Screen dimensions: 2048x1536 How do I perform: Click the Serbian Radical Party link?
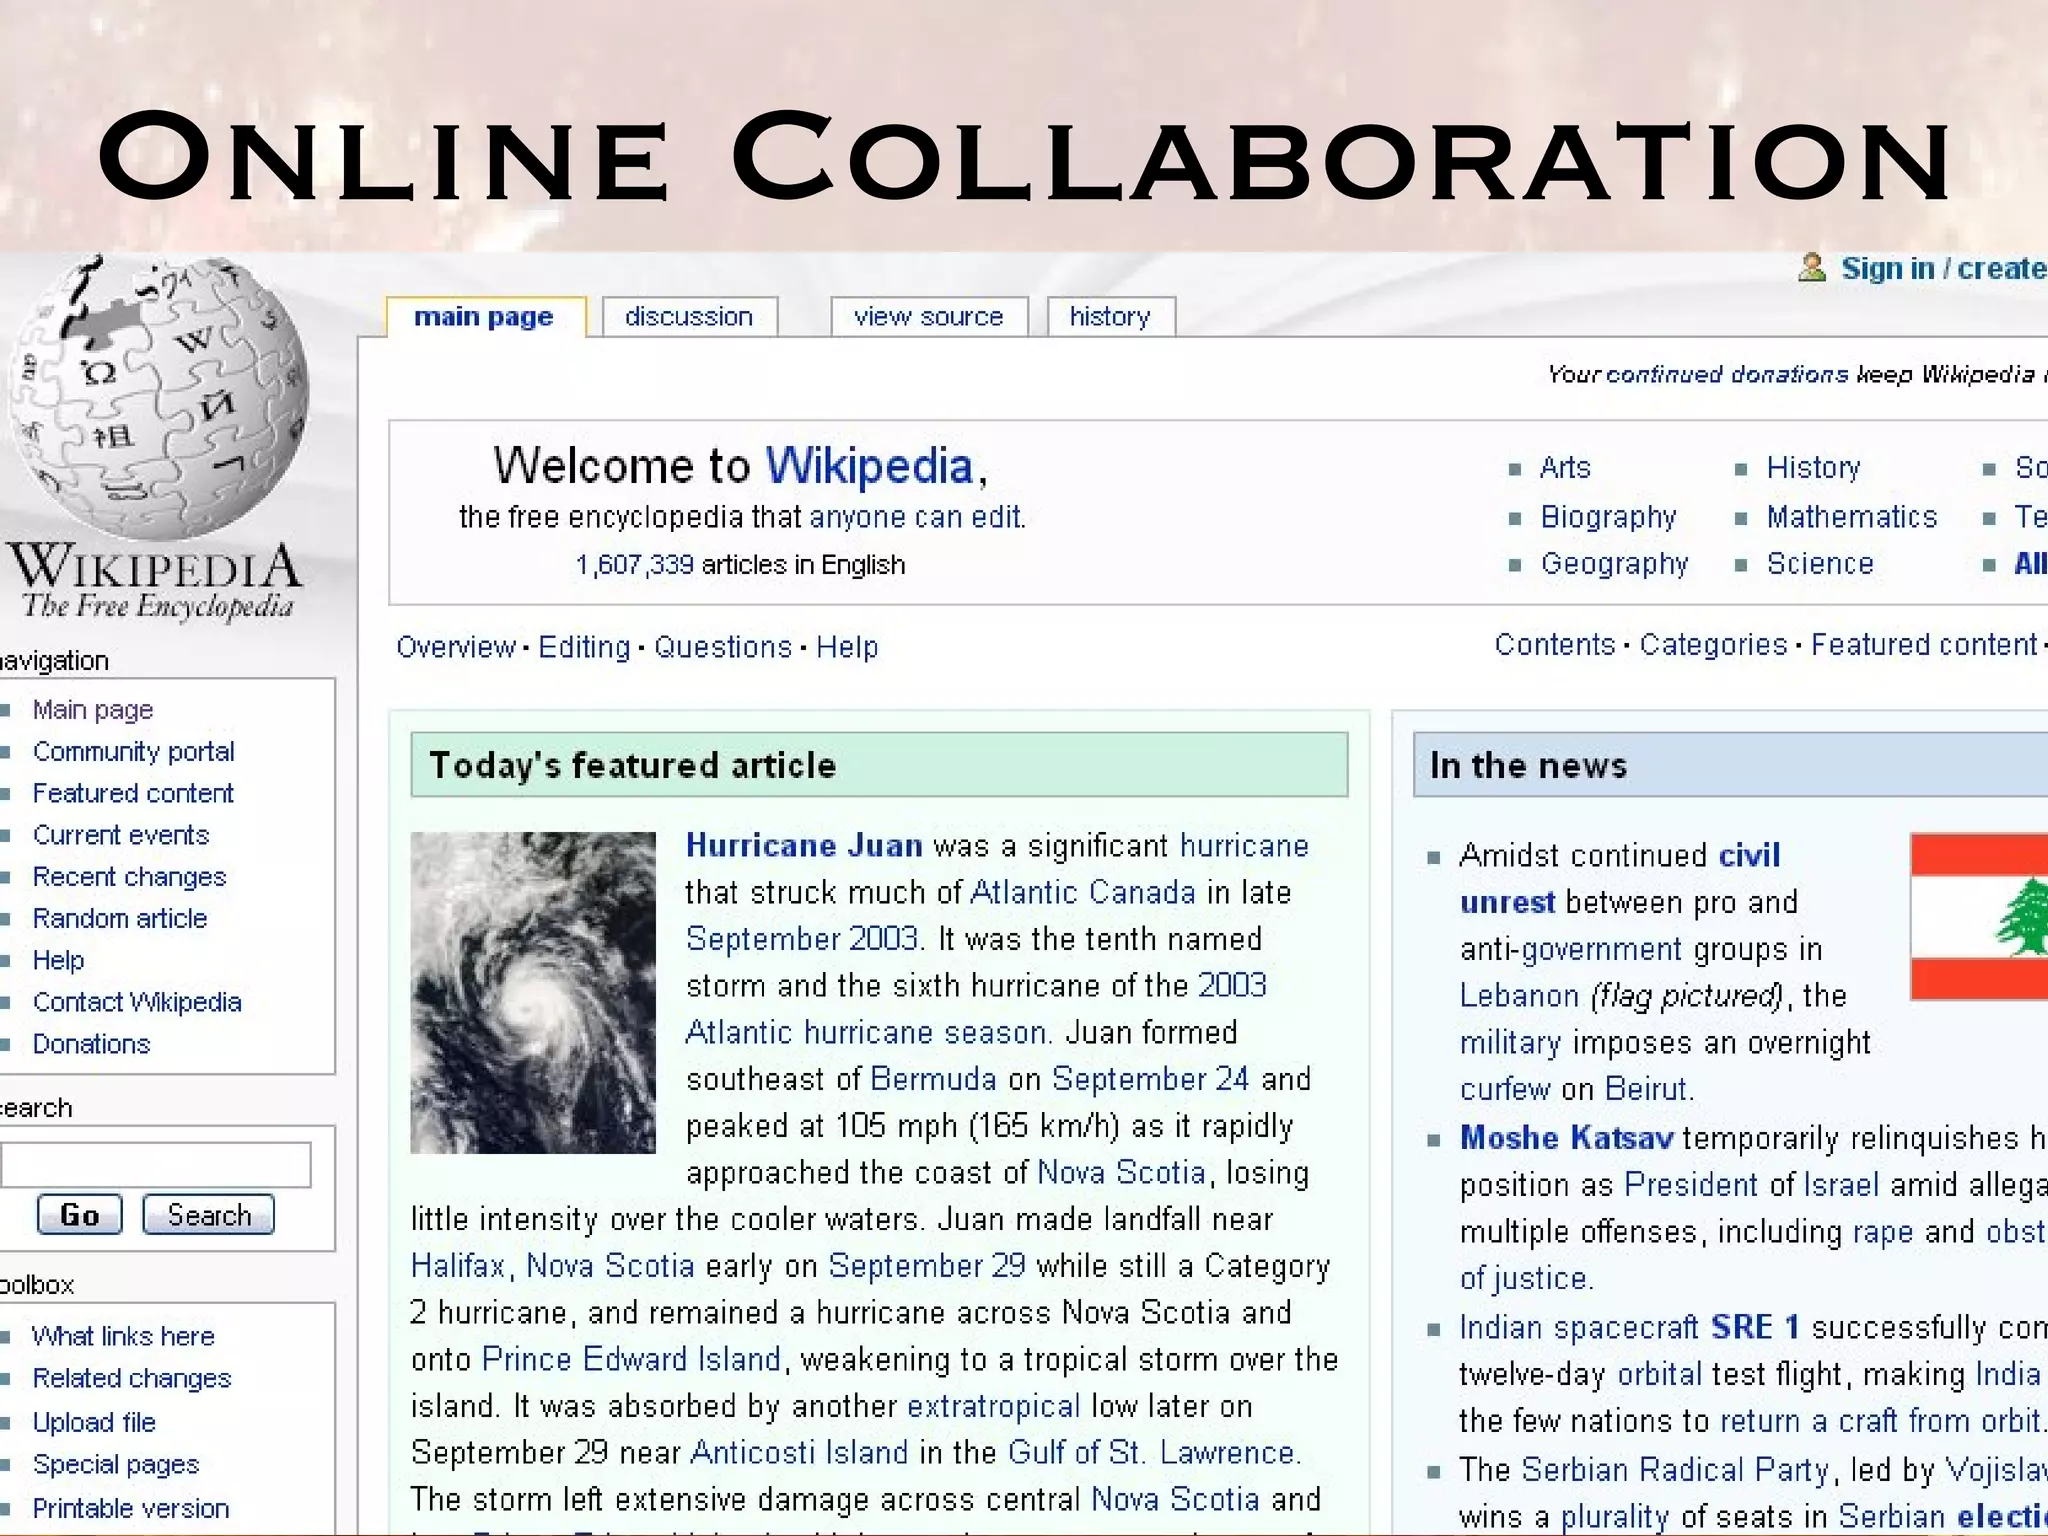point(1674,1470)
